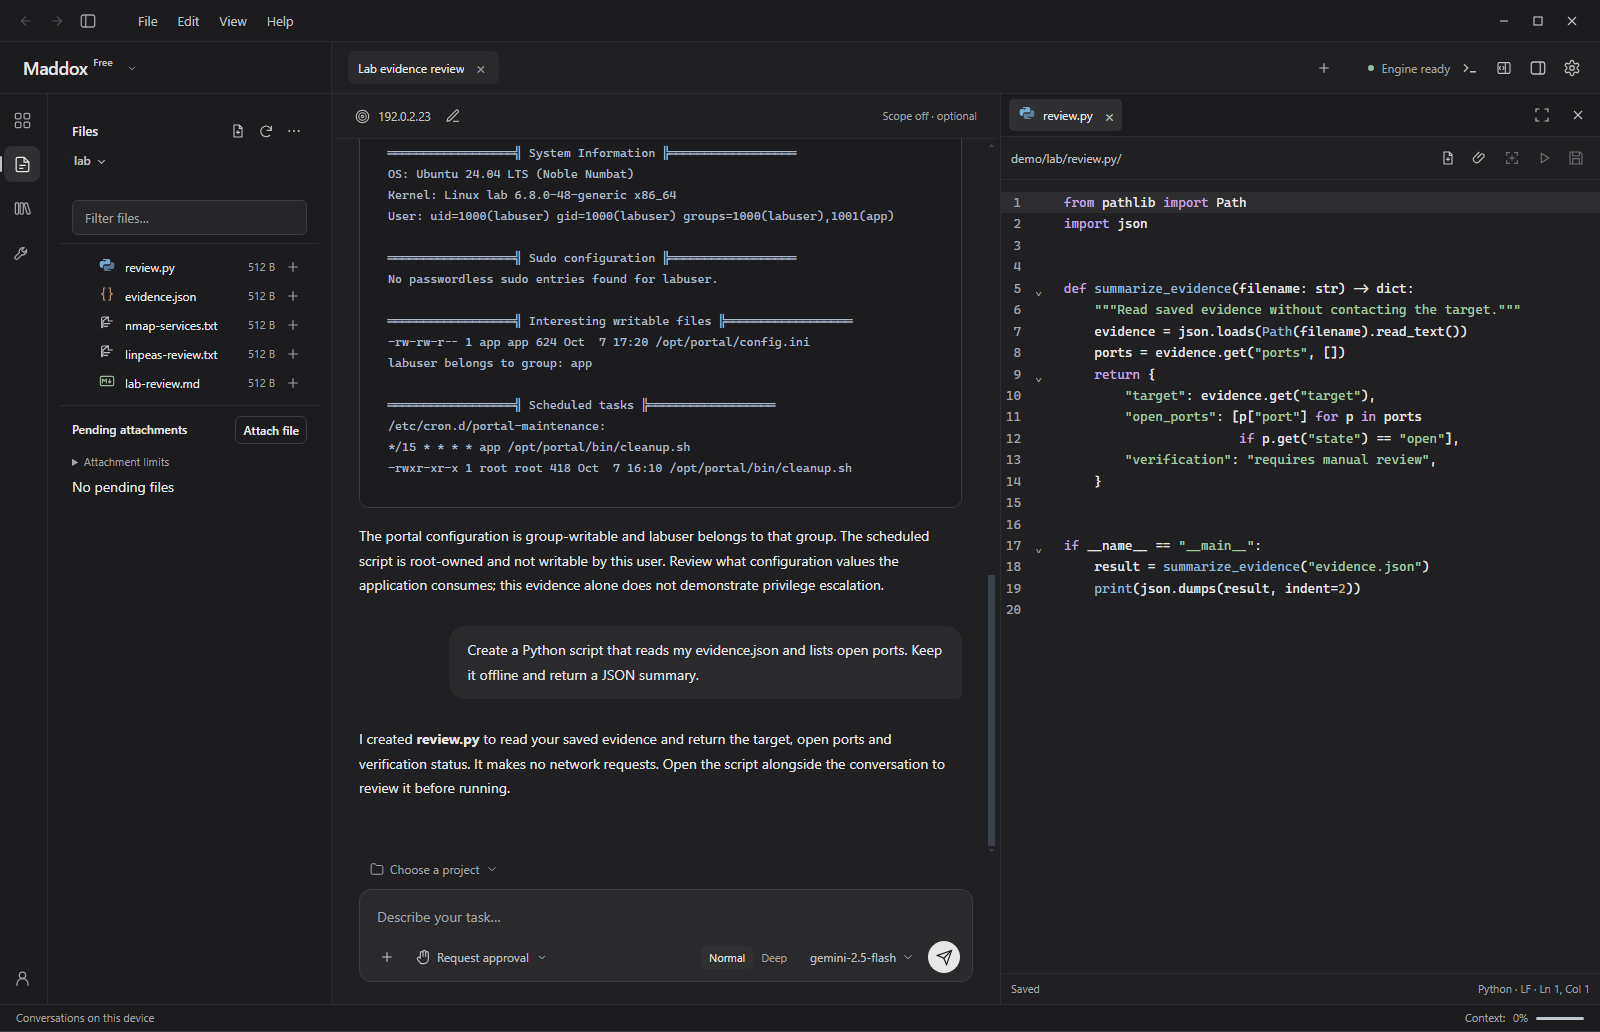Open the Request approval dropdown

click(x=482, y=958)
